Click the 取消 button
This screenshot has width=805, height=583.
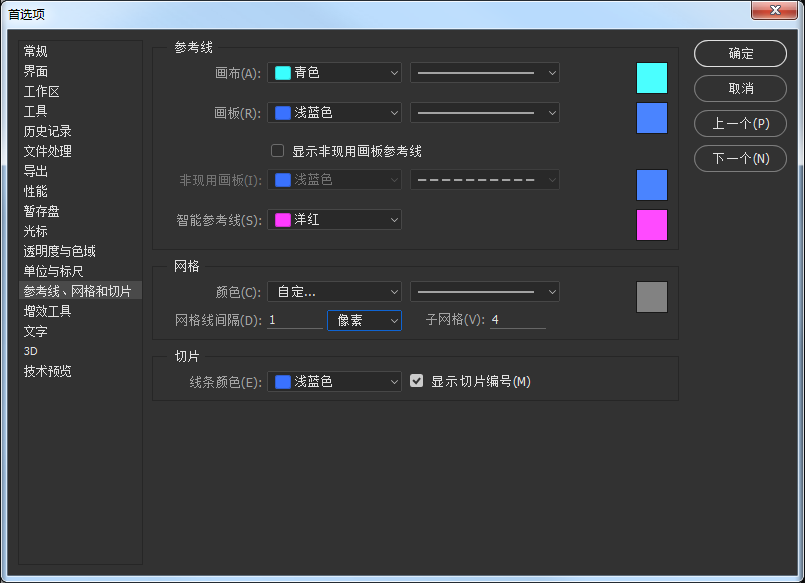point(740,88)
